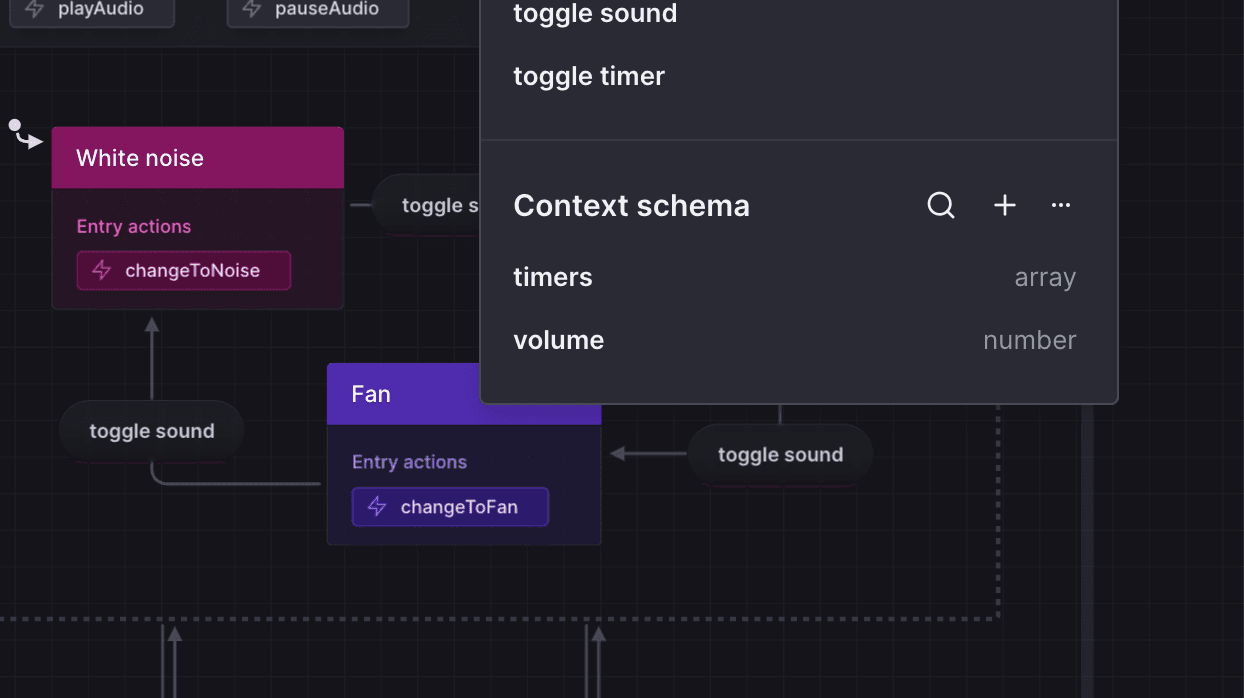The image size is (1244, 698).
Task: Select the changeToNoise lightning bolt icon
Action: pos(100,270)
